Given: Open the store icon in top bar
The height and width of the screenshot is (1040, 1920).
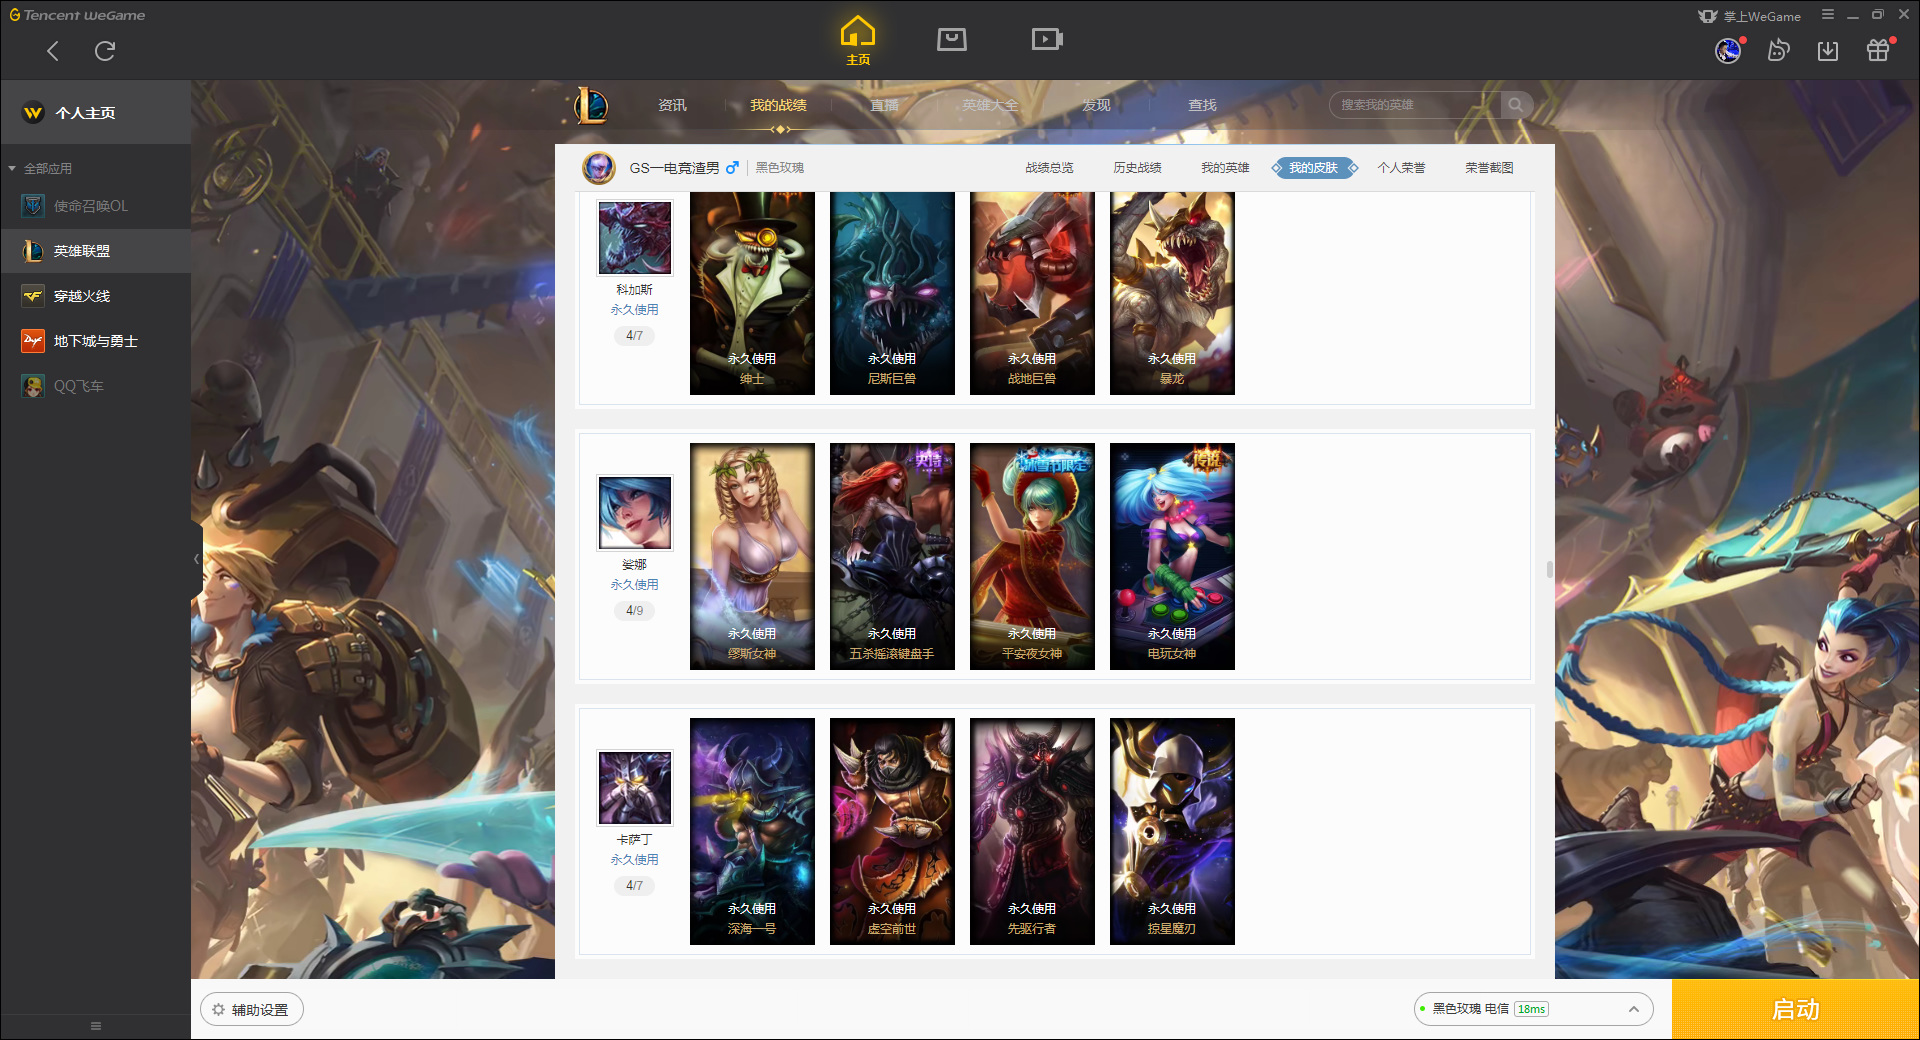Looking at the screenshot, I should tap(952, 39).
